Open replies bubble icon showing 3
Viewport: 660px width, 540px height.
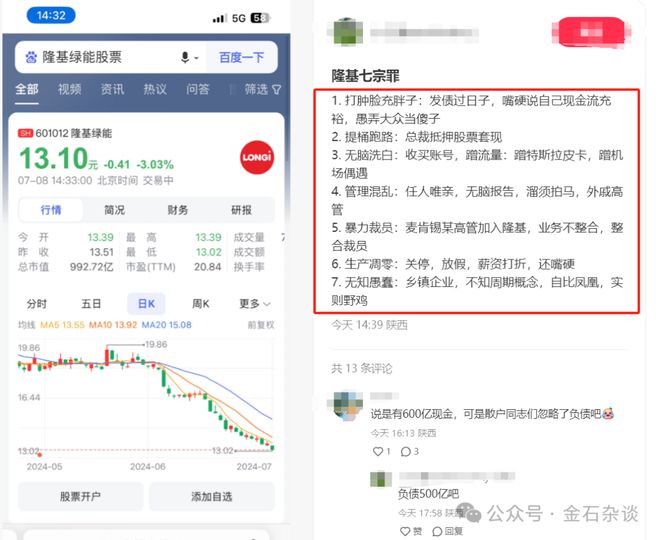pos(405,452)
